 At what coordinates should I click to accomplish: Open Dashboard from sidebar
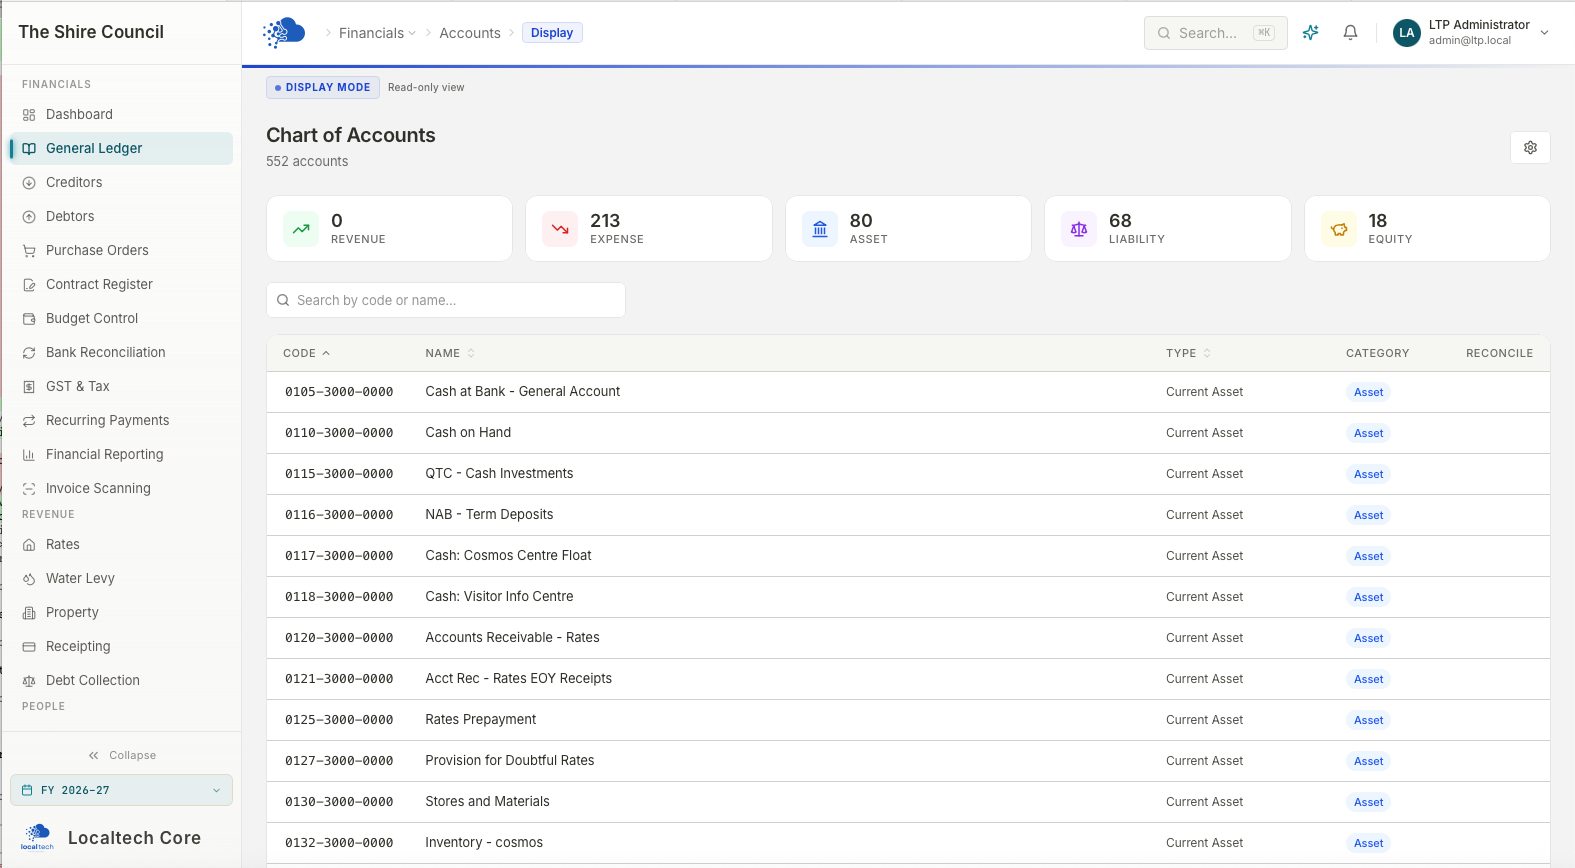(x=121, y=115)
